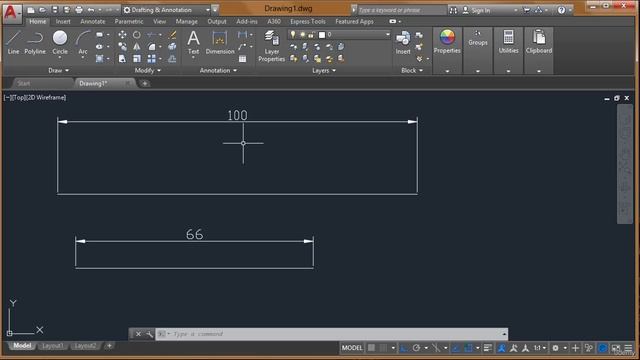Choose the Move tool in Modify panel
The width and height of the screenshot is (640, 360).
(122, 35)
